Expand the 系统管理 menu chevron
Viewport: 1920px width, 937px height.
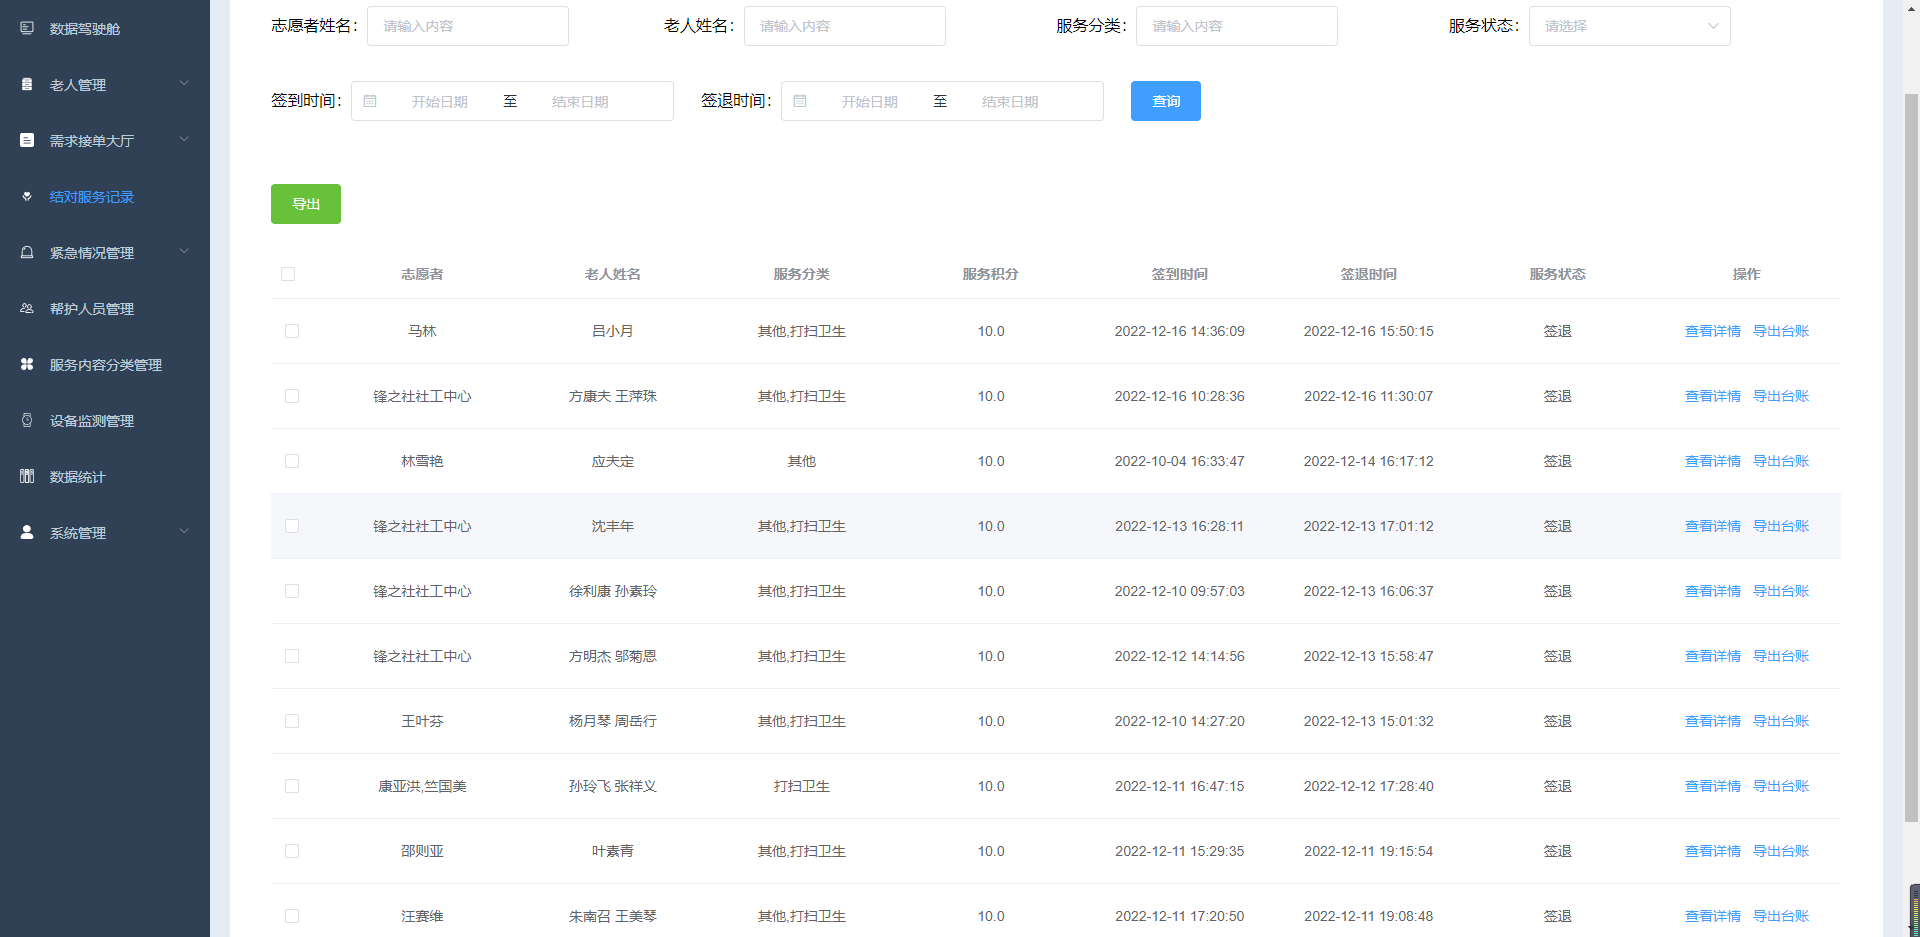(x=184, y=531)
